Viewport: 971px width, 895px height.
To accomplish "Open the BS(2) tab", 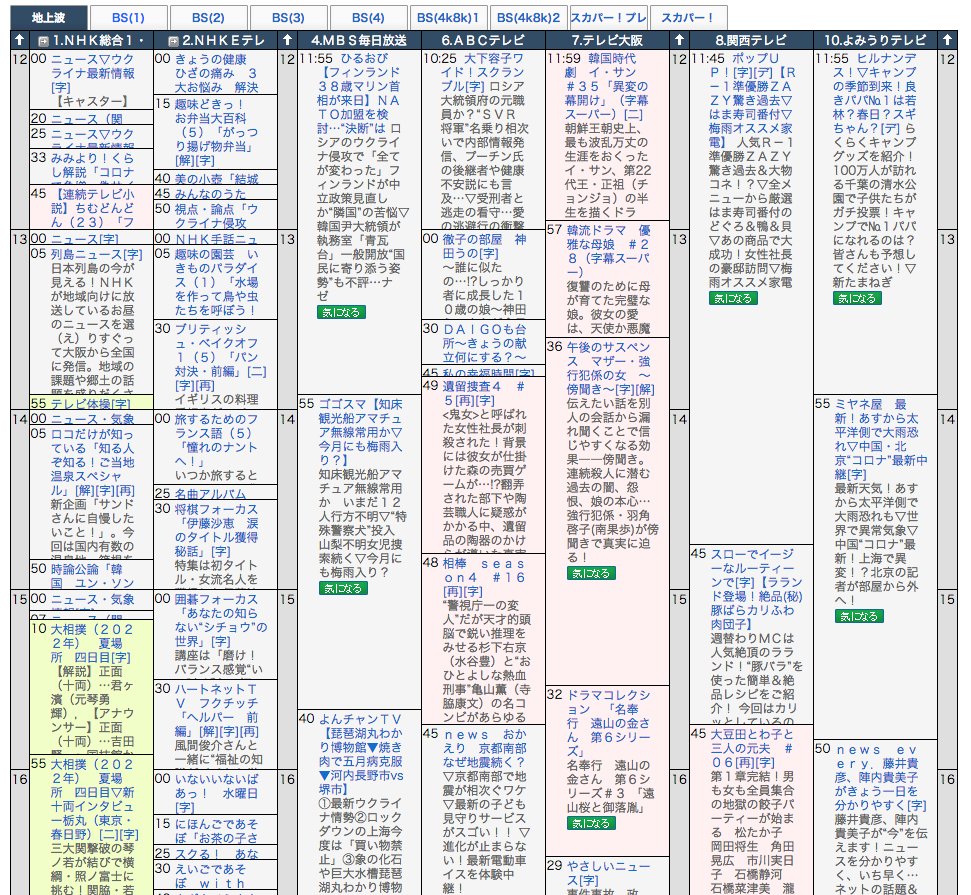I will point(208,18).
